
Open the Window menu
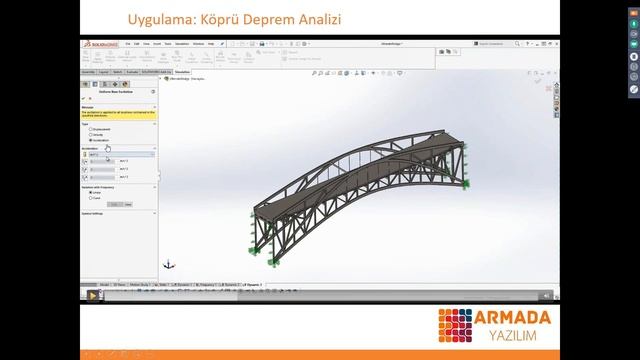(x=198, y=44)
